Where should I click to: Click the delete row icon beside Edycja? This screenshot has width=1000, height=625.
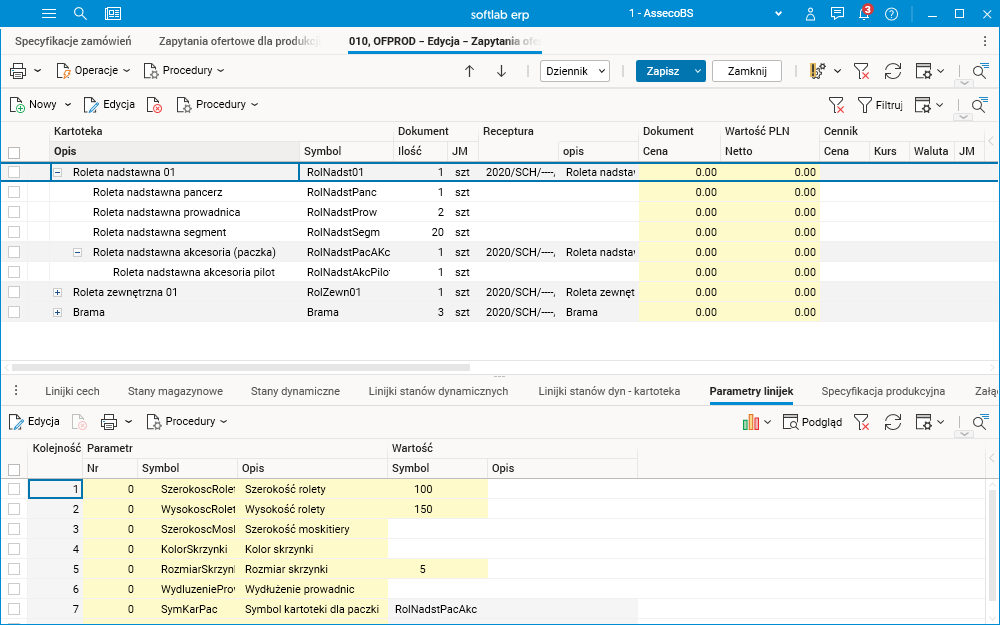154,105
